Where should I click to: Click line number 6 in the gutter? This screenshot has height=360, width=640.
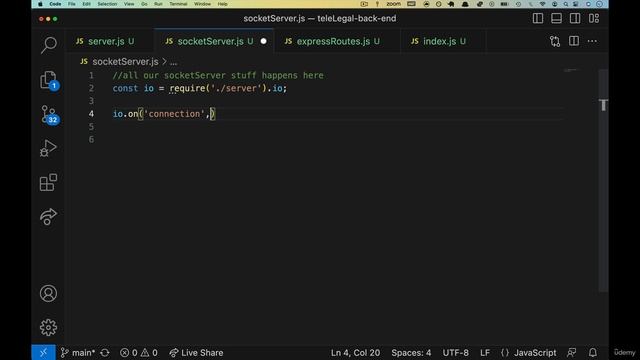click(91, 140)
